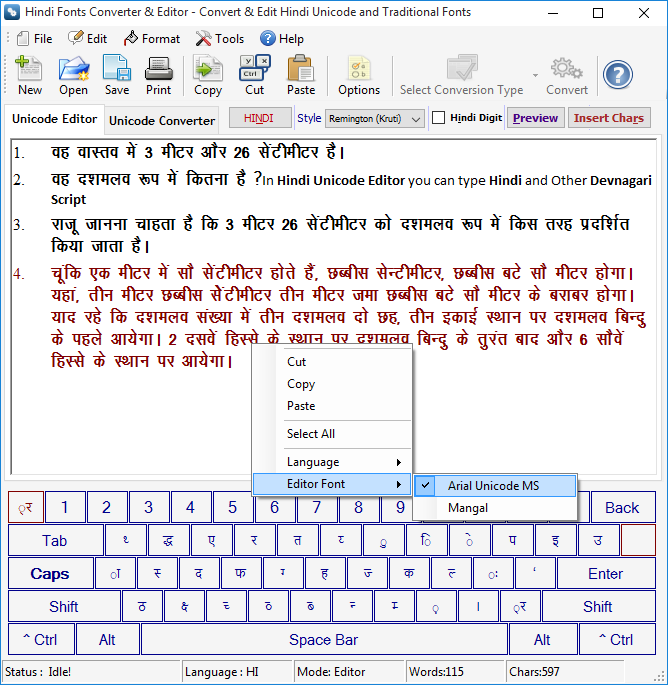668x685 pixels.
Task: Toggle the Caps key on keyboard
Action: point(50,573)
